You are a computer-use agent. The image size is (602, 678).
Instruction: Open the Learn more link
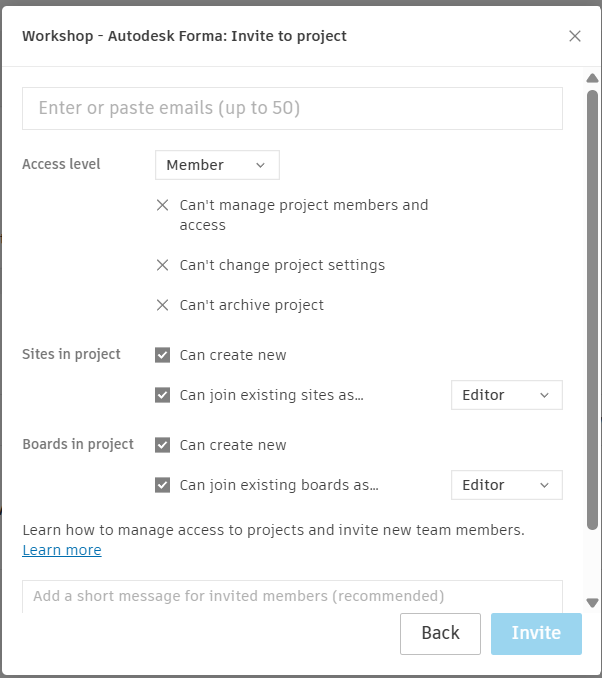[62, 550]
